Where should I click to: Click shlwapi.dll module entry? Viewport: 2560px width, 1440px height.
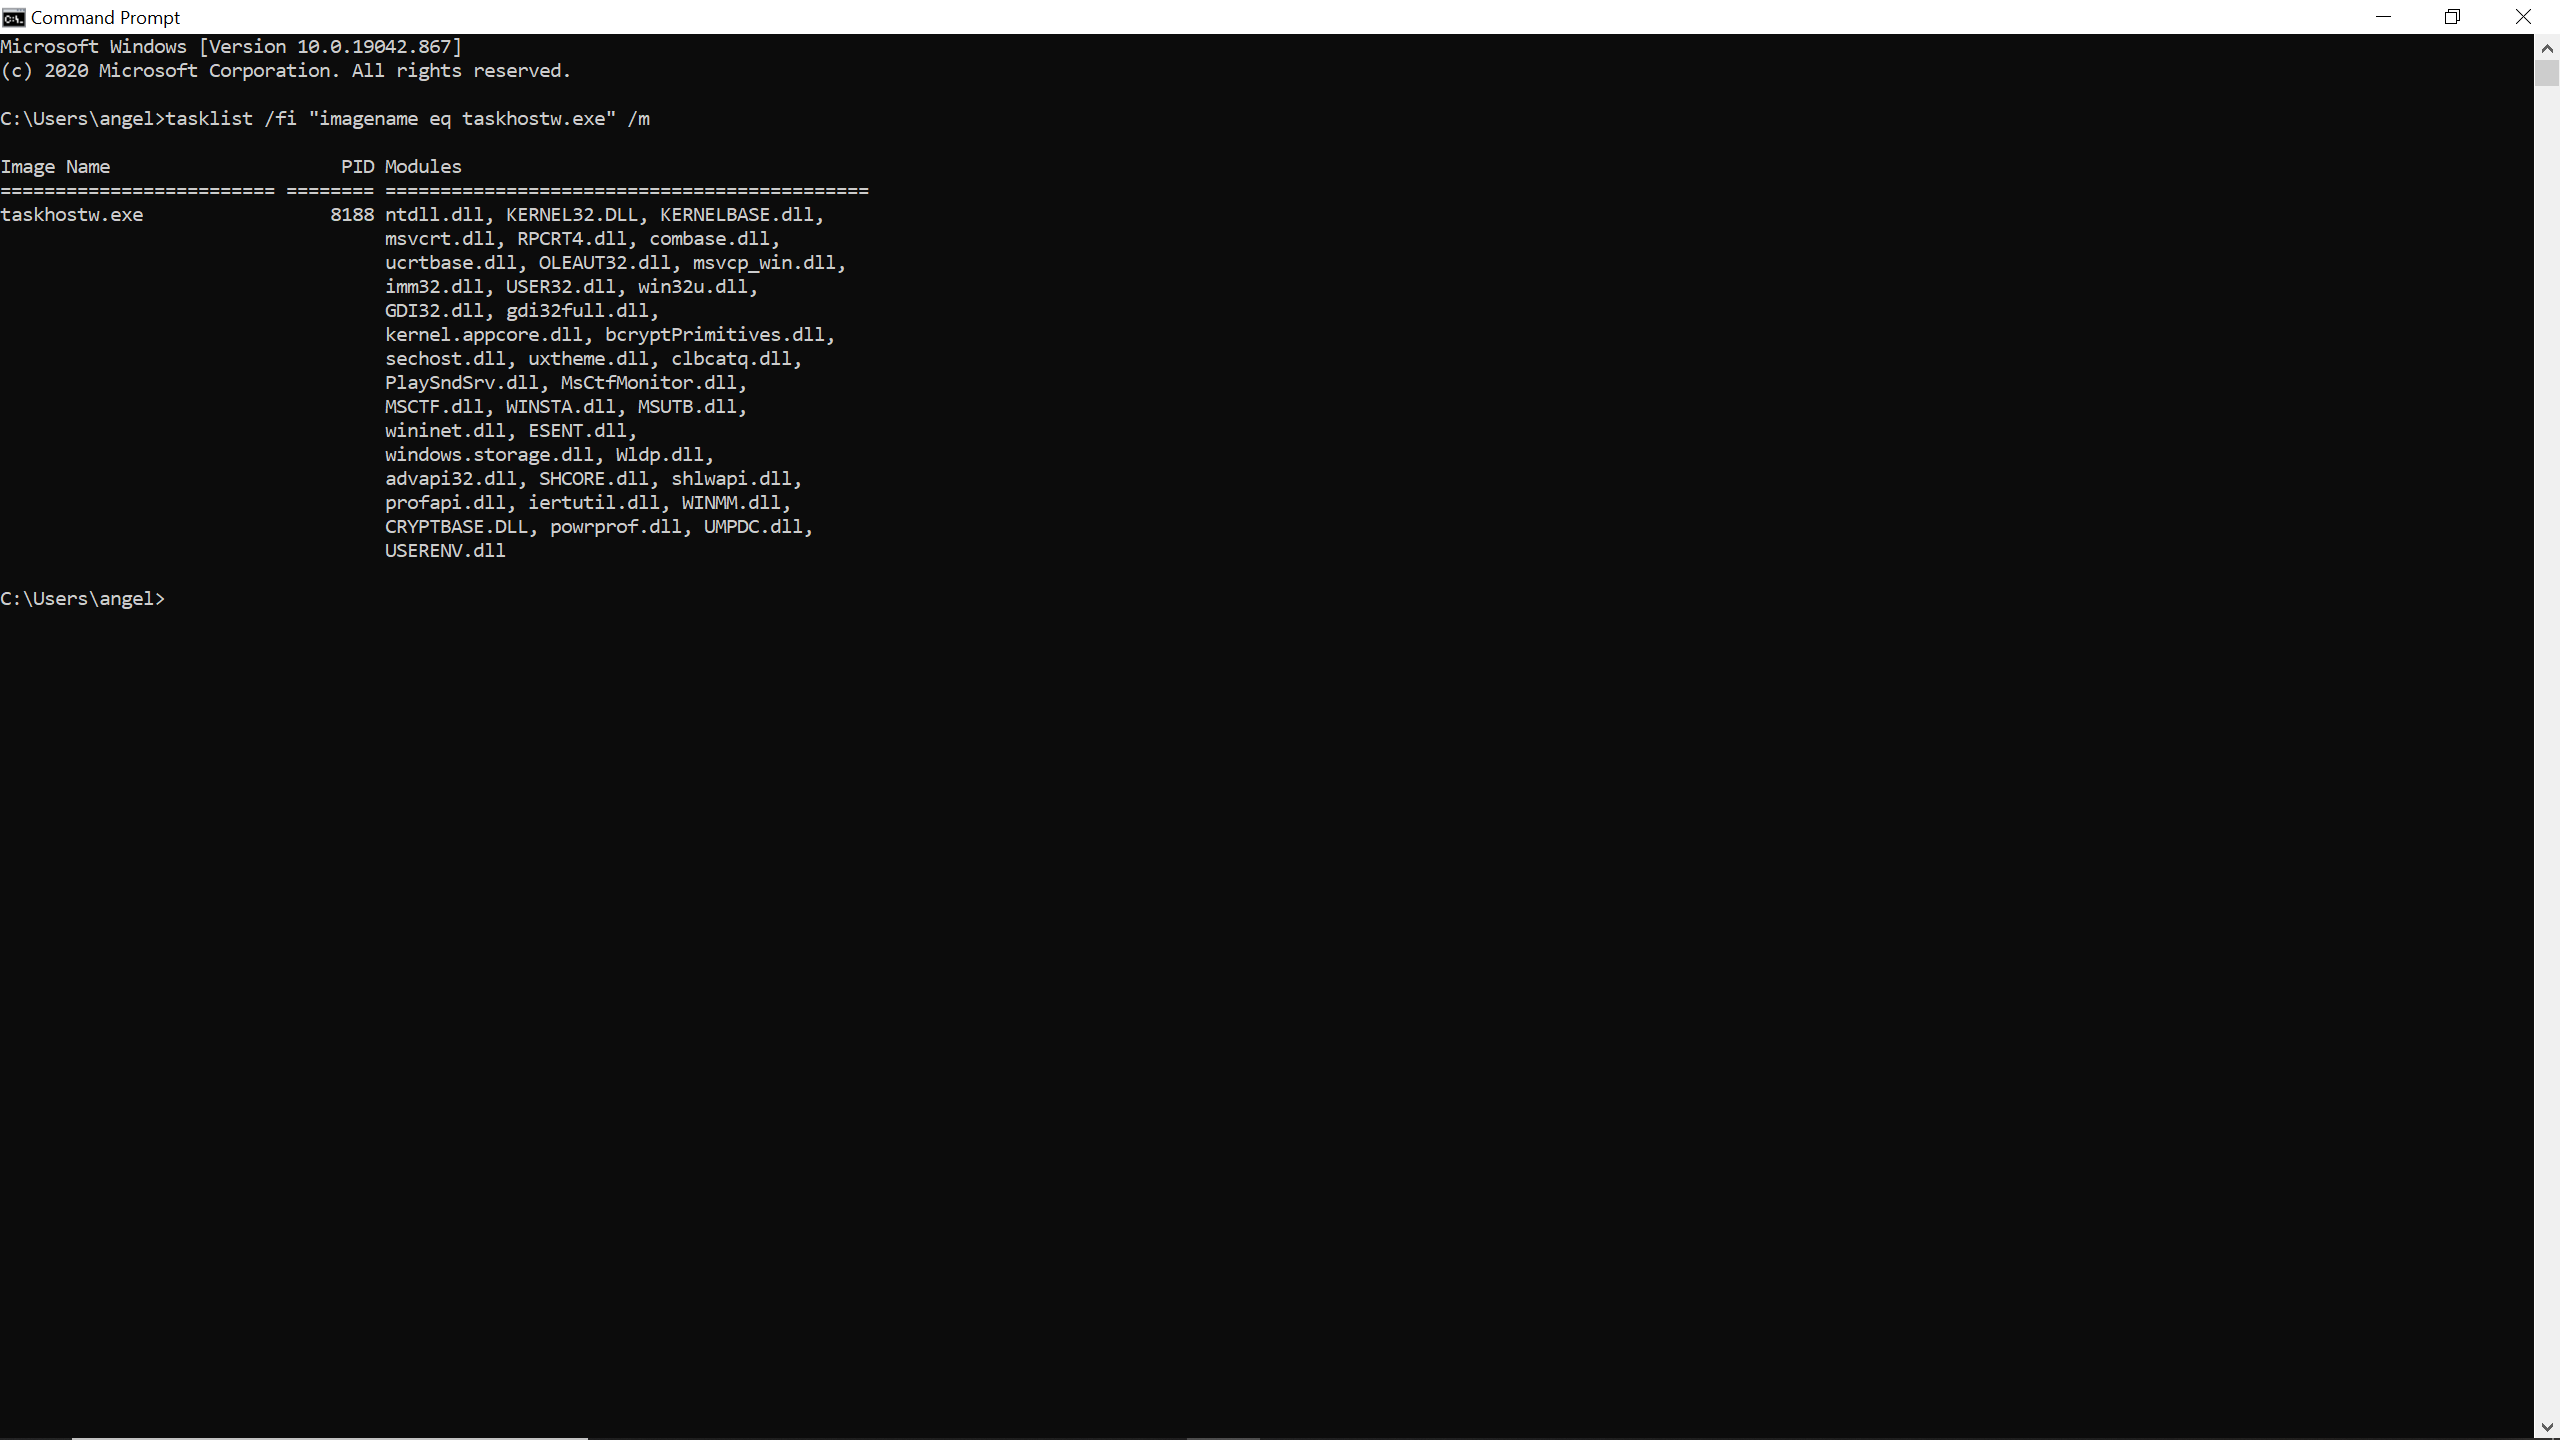pos(731,479)
